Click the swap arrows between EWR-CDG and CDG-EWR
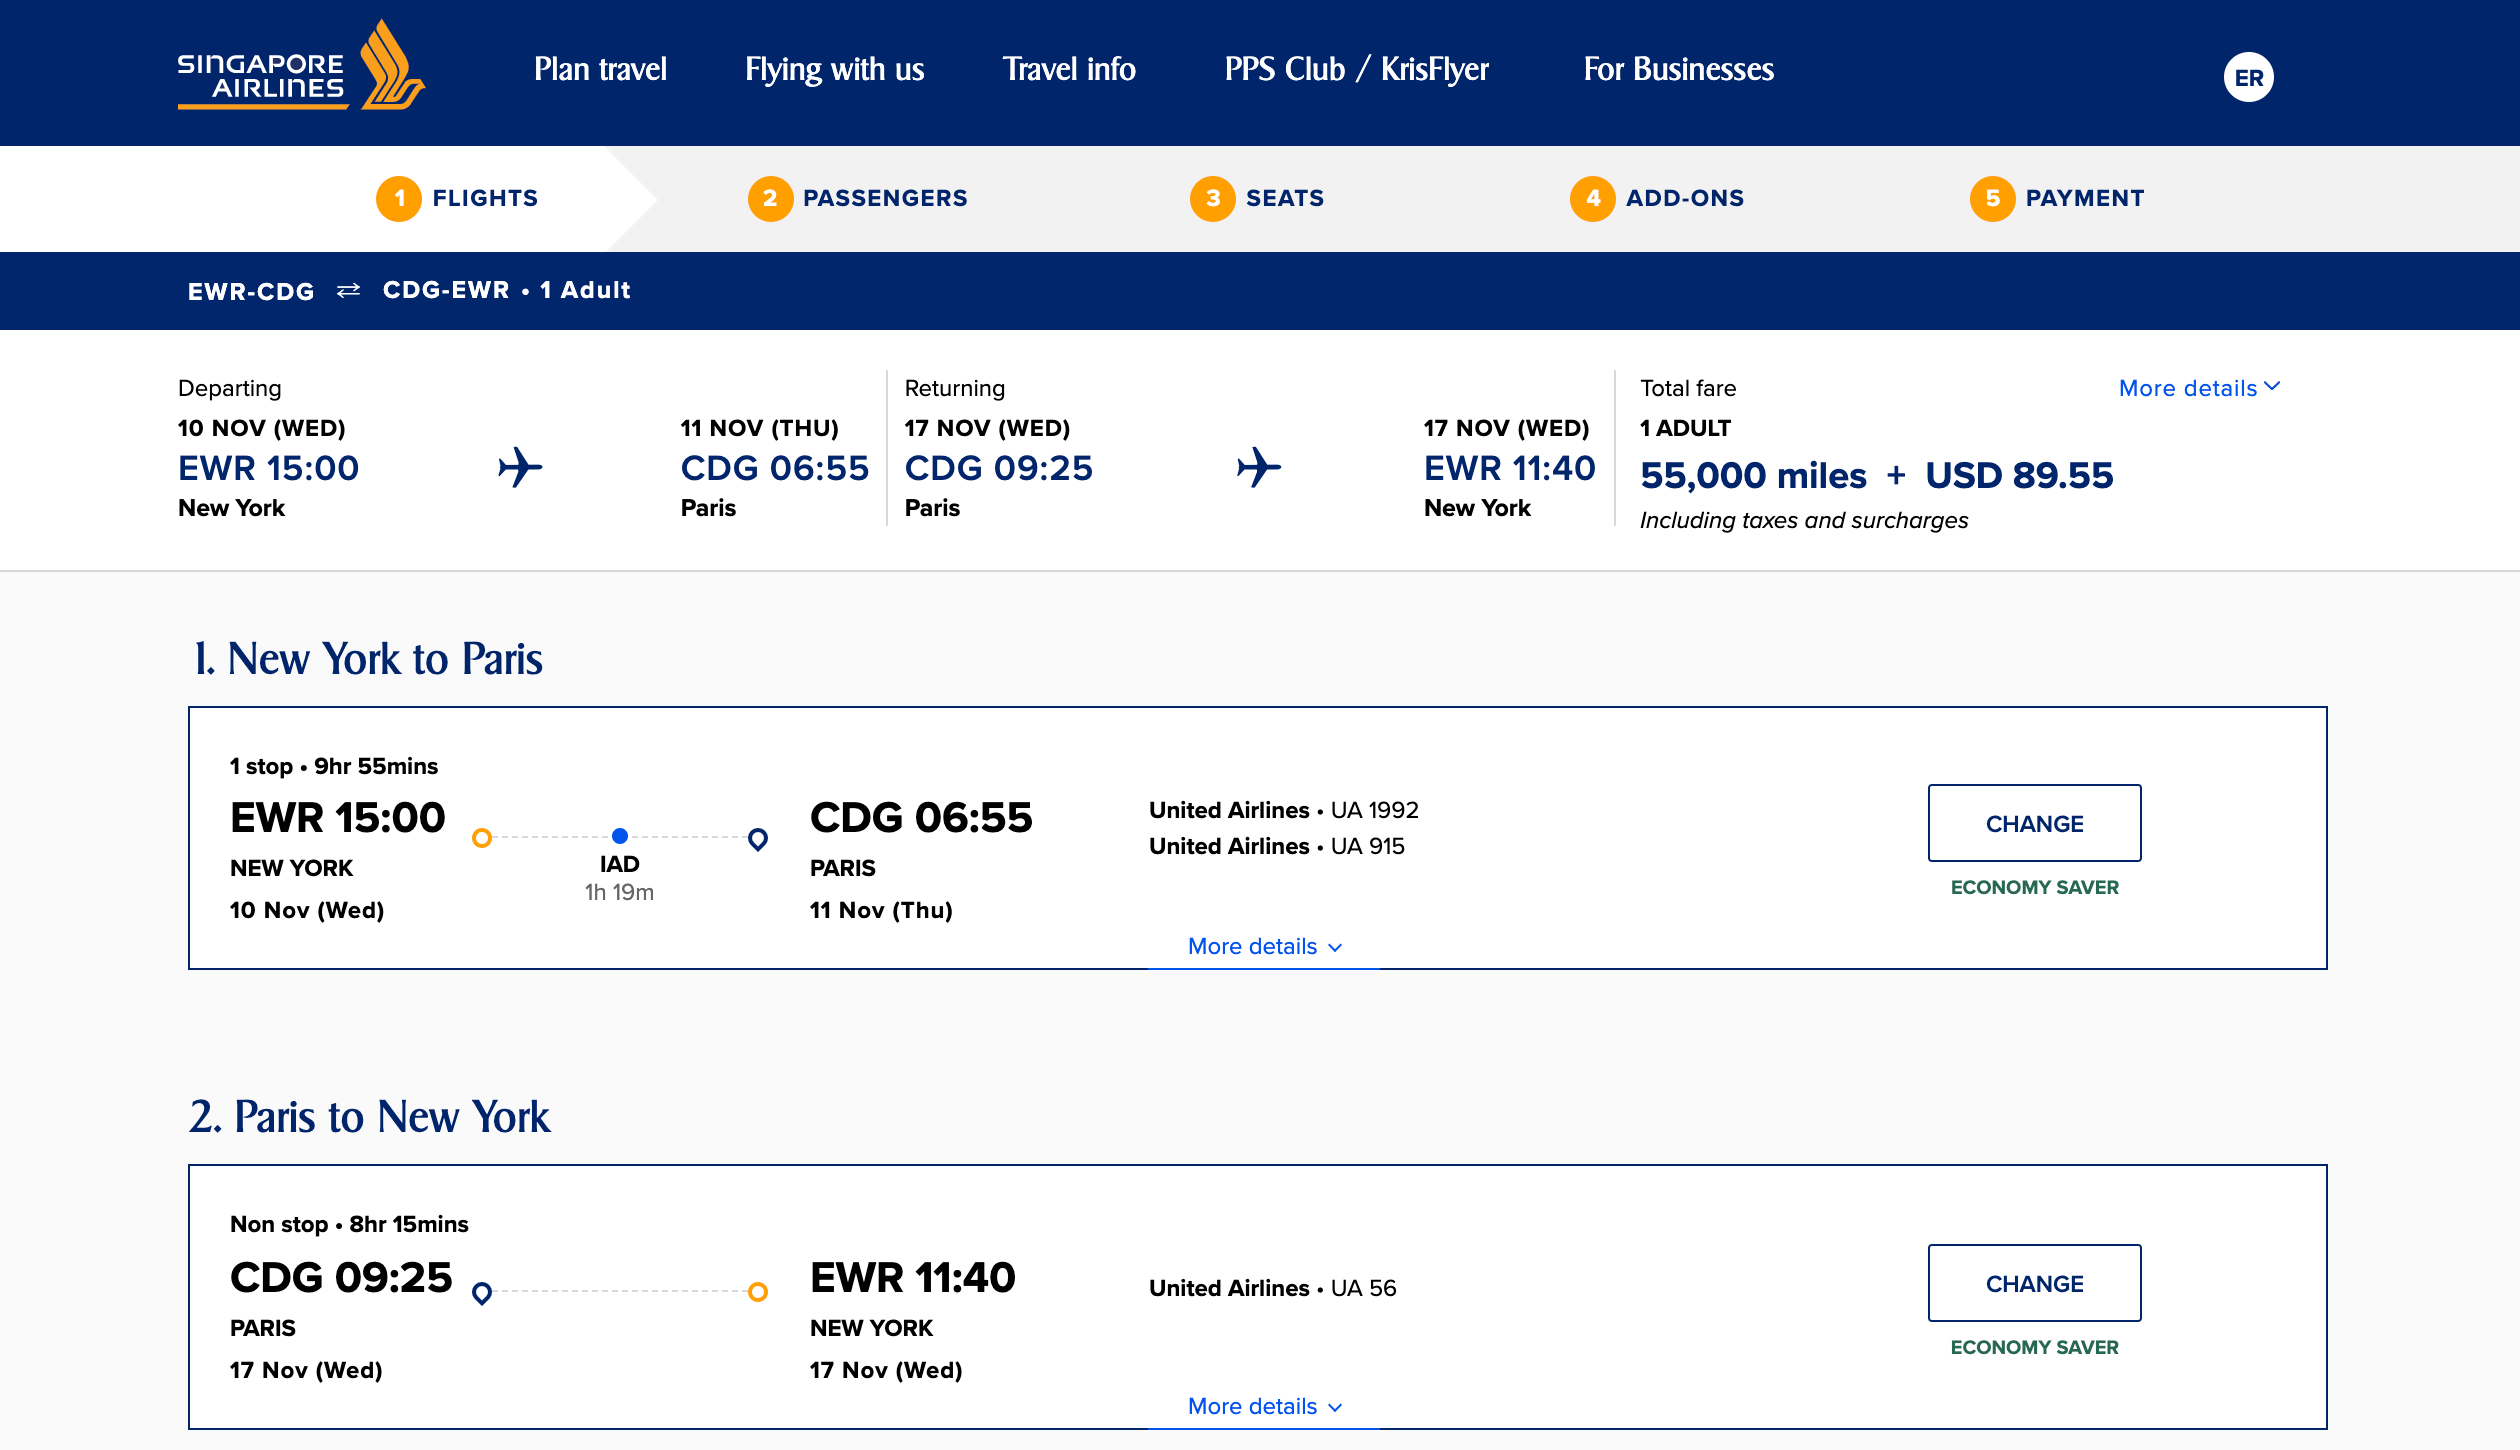This screenshot has height=1450, width=2520. (x=348, y=290)
